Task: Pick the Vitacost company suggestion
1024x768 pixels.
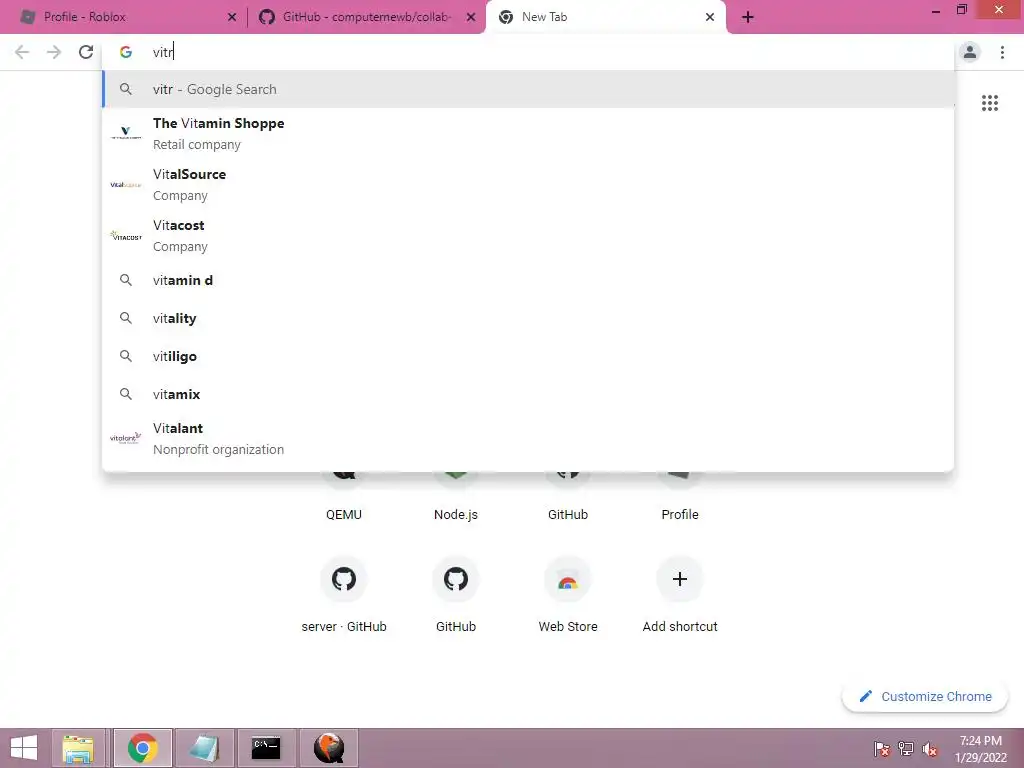Action: click(x=528, y=236)
